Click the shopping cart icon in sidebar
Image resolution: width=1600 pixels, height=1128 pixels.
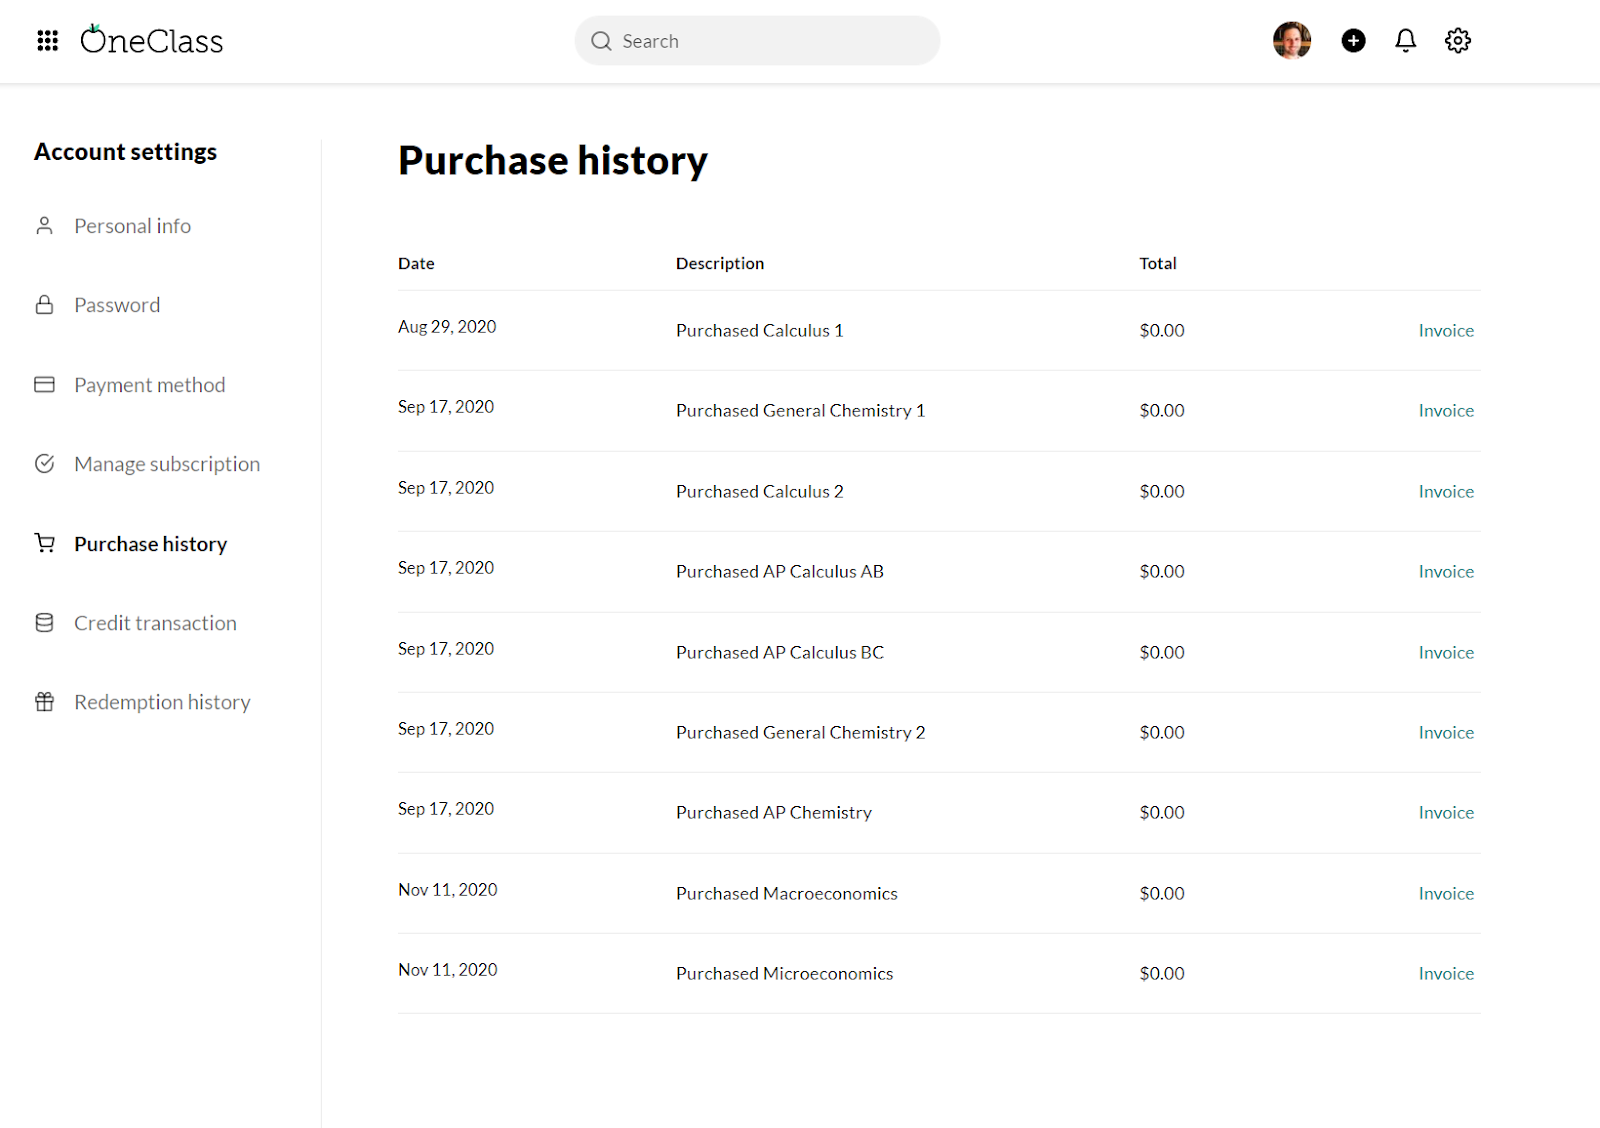click(45, 543)
